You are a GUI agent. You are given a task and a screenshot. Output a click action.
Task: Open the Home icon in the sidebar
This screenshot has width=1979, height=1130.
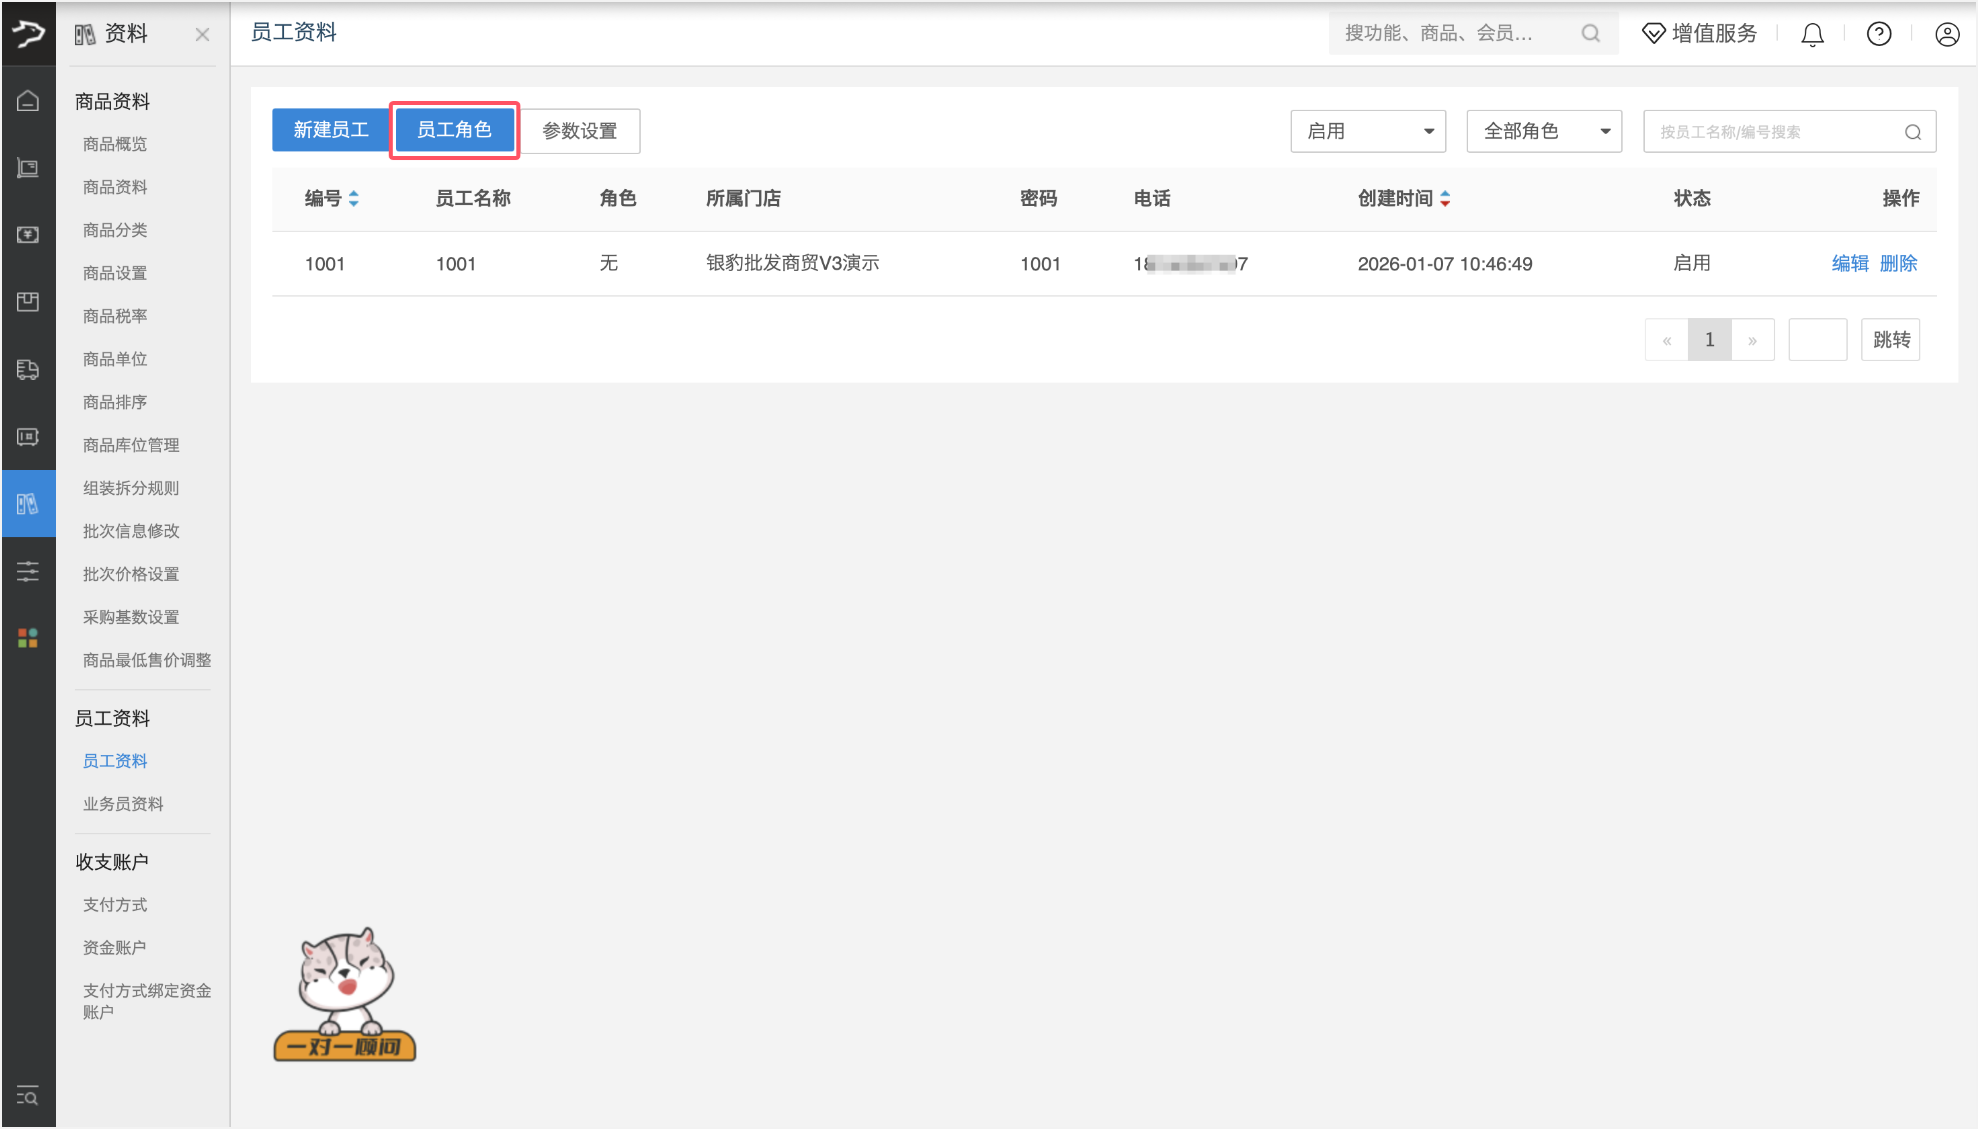[28, 99]
